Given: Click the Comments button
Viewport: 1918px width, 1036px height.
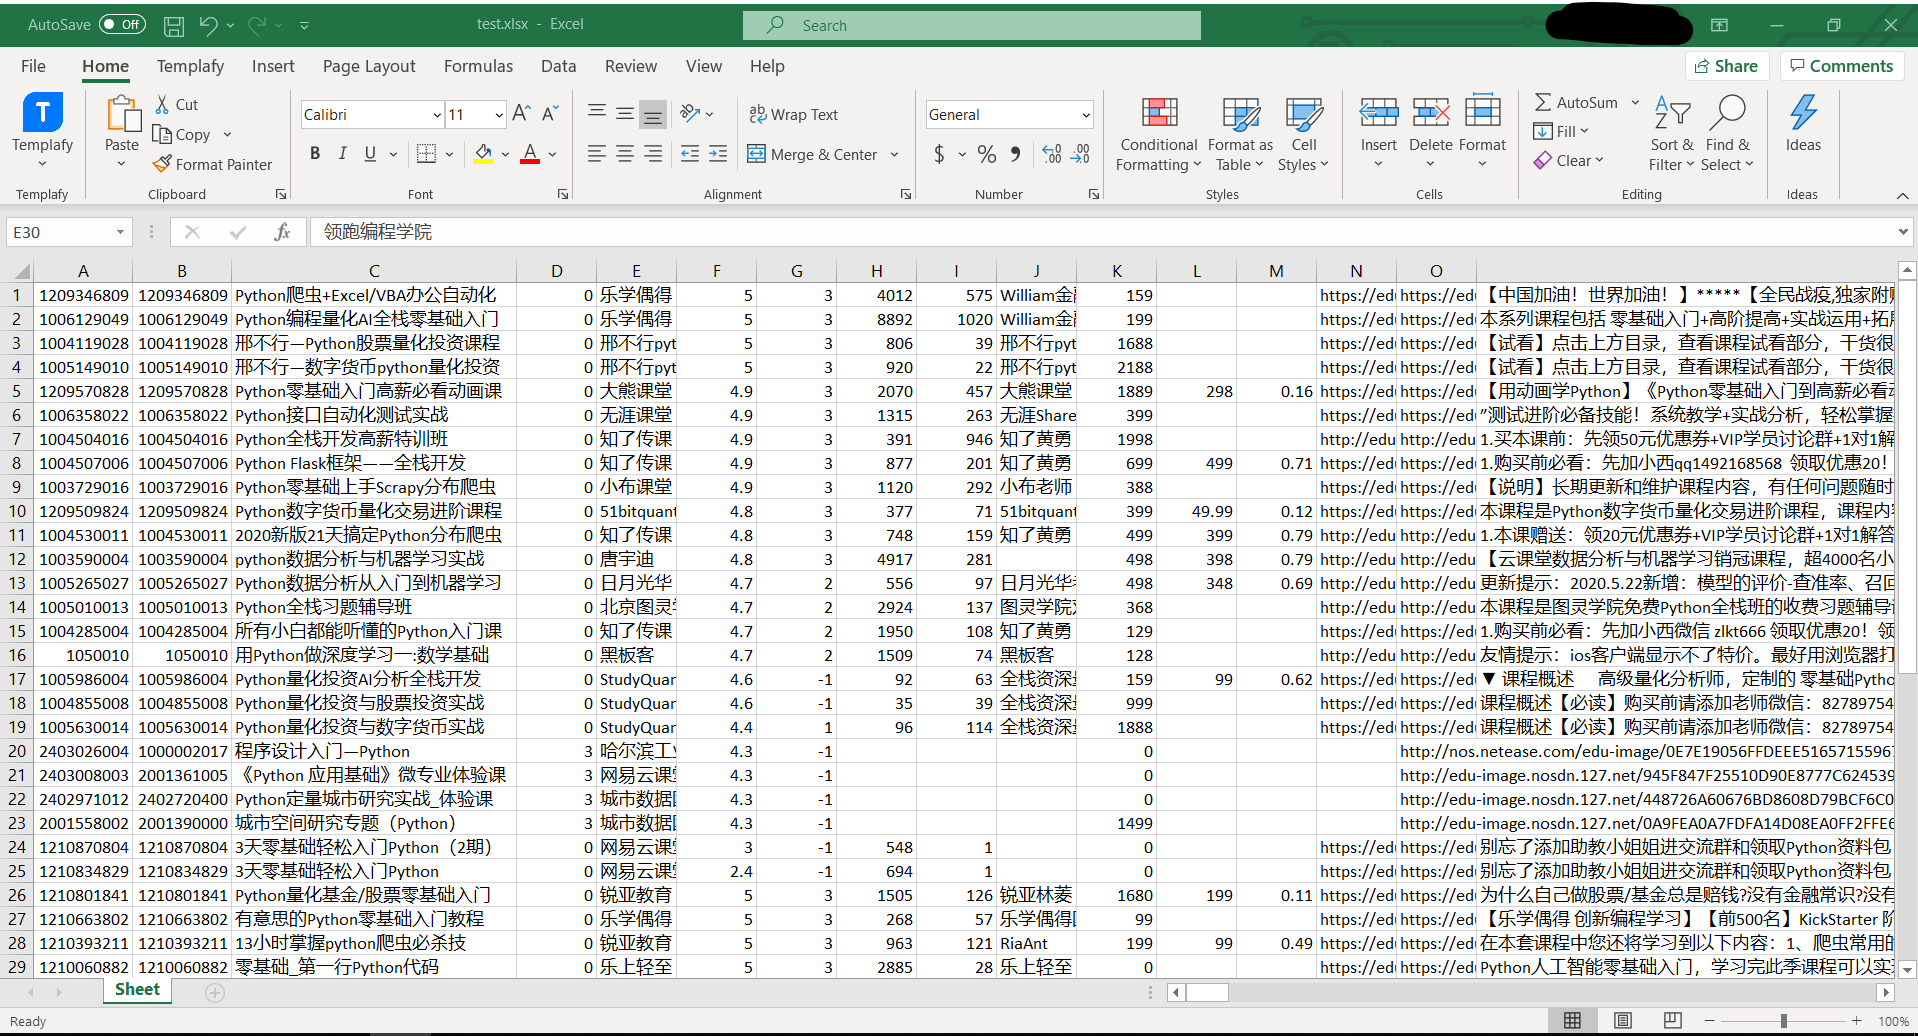Looking at the screenshot, I should coord(1841,66).
